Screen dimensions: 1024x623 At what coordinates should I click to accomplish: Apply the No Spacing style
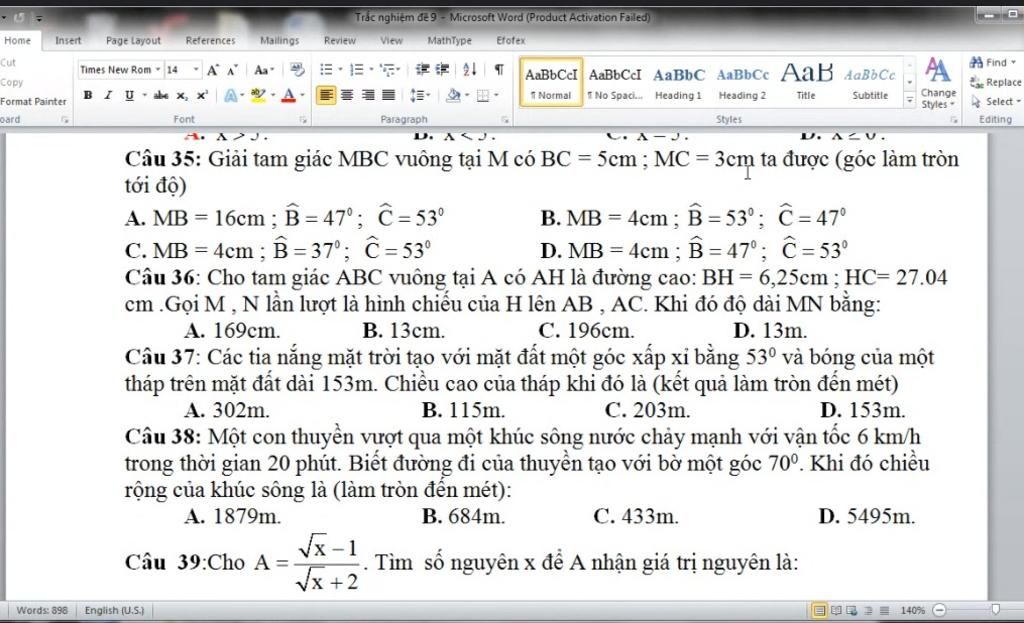pyautogui.click(x=615, y=83)
